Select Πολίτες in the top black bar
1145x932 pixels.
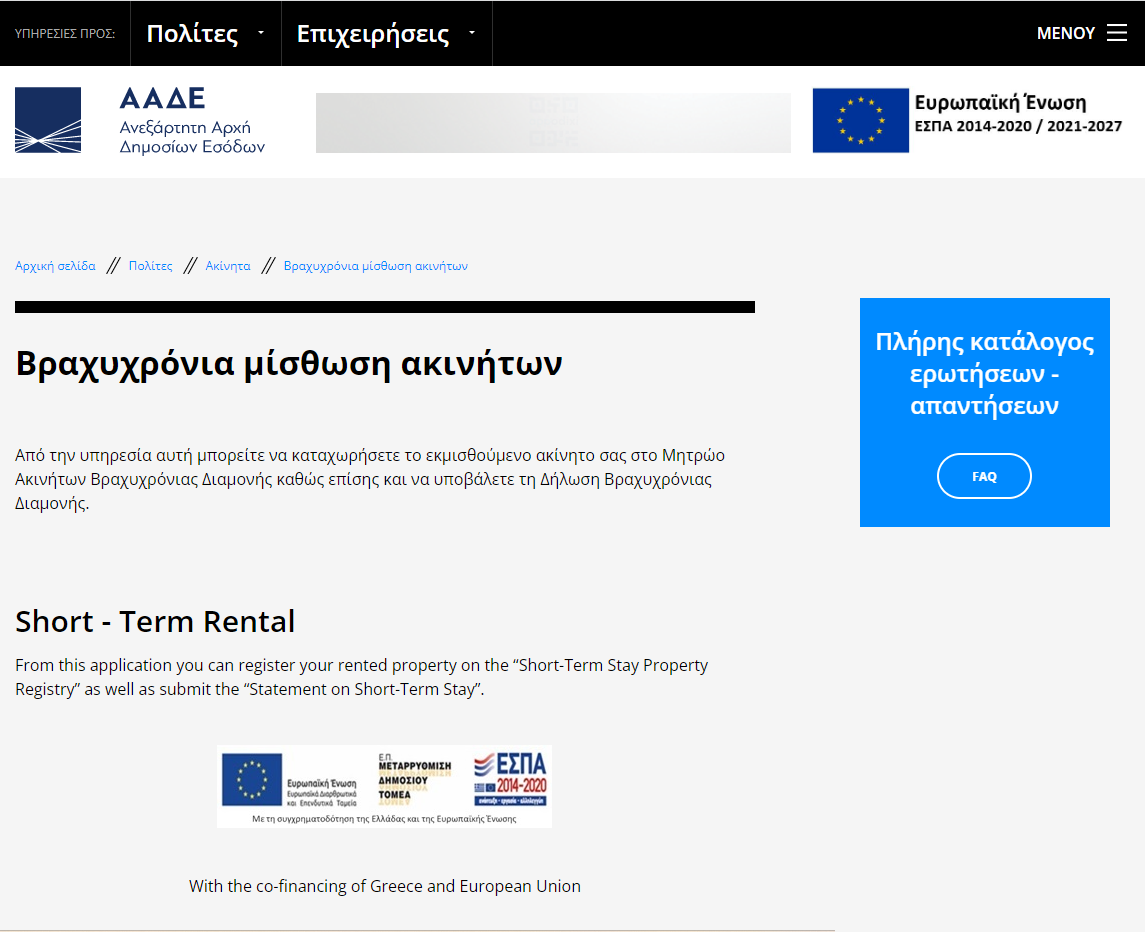click(192, 33)
